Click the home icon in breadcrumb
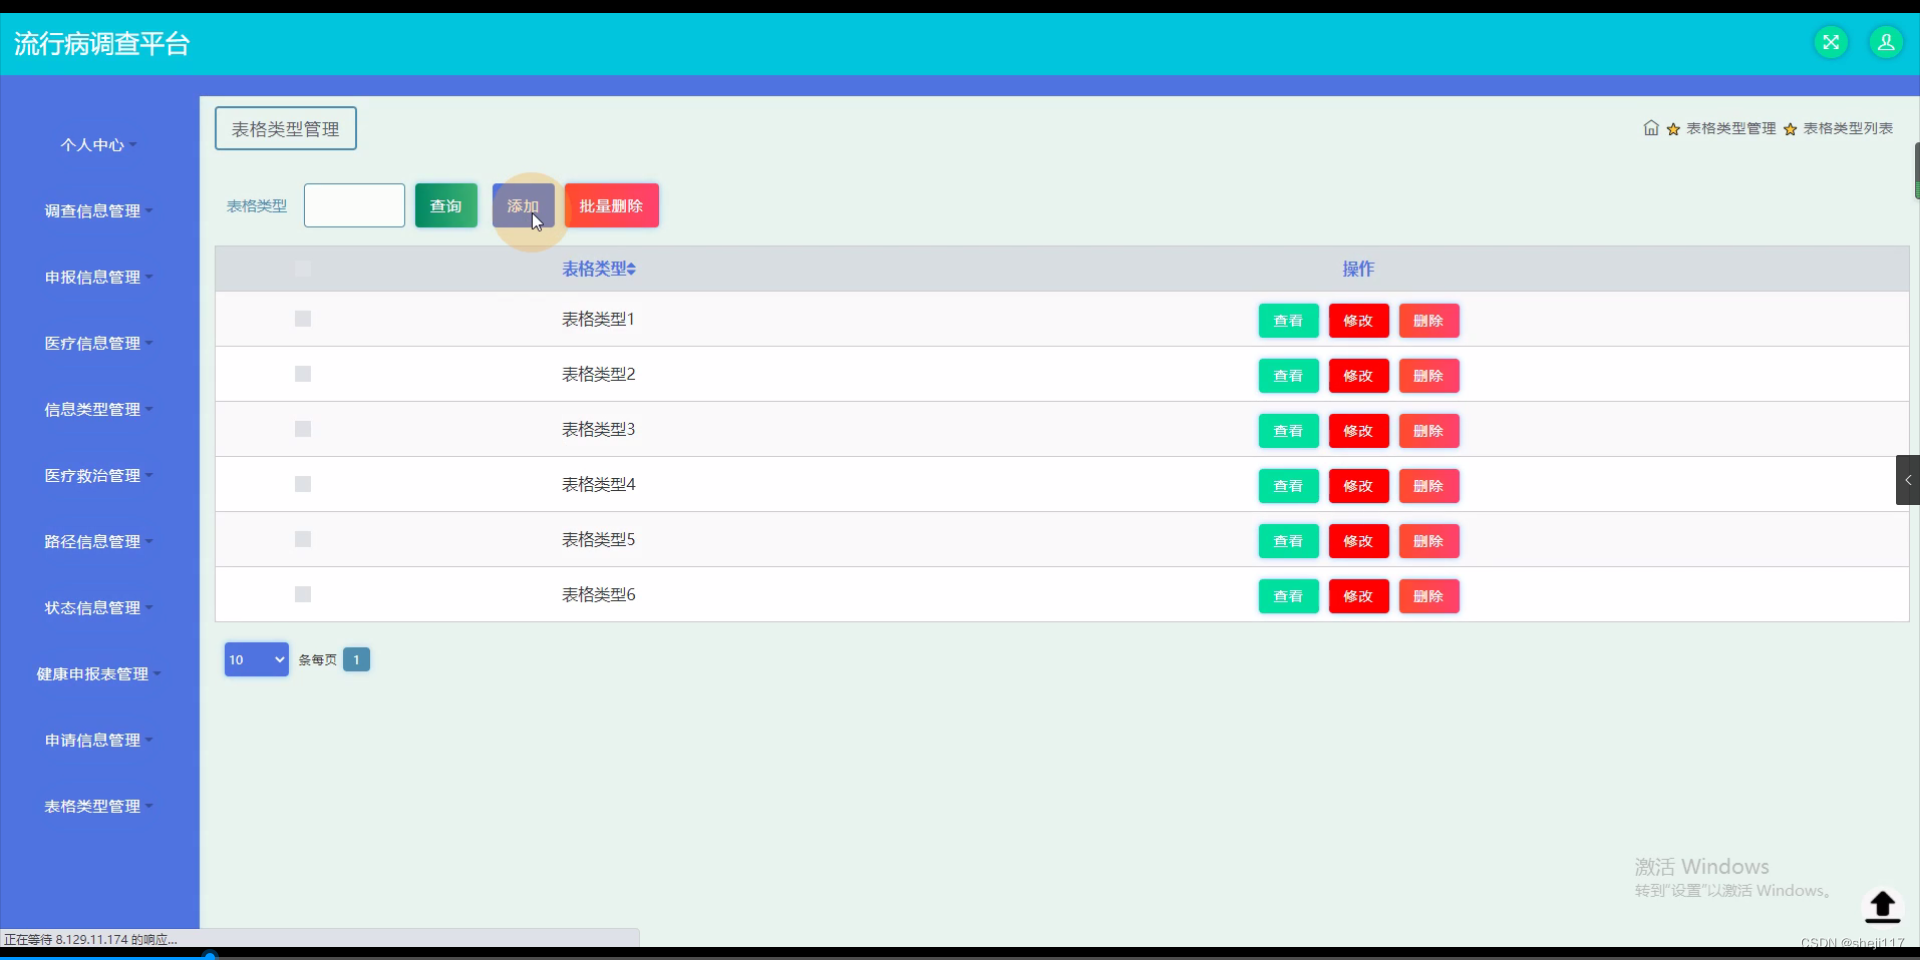The width and height of the screenshot is (1920, 960). click(1651, 128)
